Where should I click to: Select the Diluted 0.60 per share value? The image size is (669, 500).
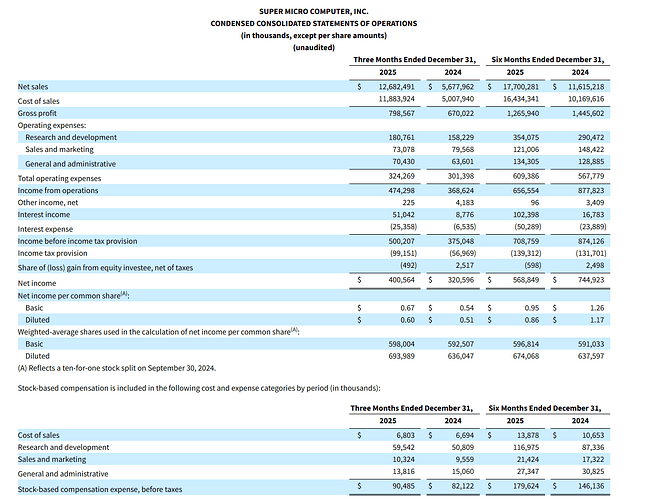[407, 320]
